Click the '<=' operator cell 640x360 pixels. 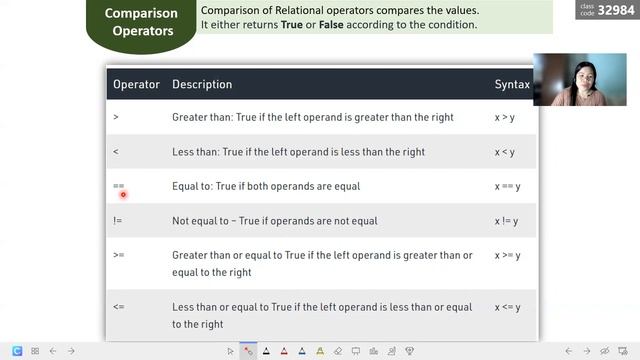(x=119, y=307)
